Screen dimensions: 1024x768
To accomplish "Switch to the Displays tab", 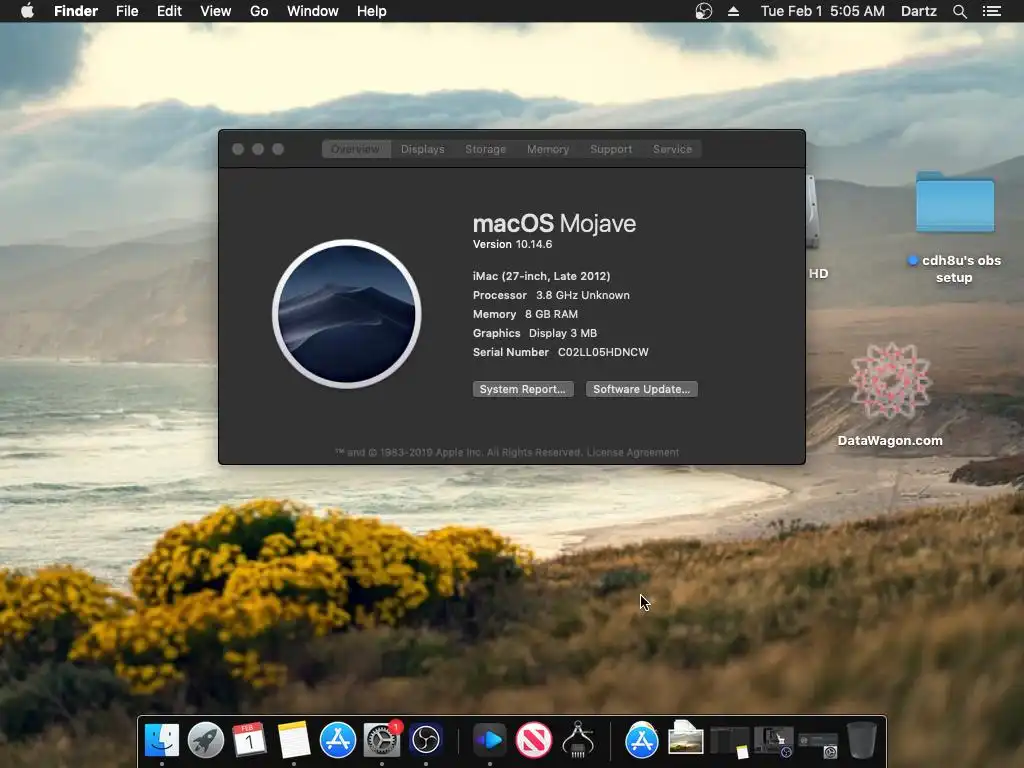I will [x=423, y=149].
